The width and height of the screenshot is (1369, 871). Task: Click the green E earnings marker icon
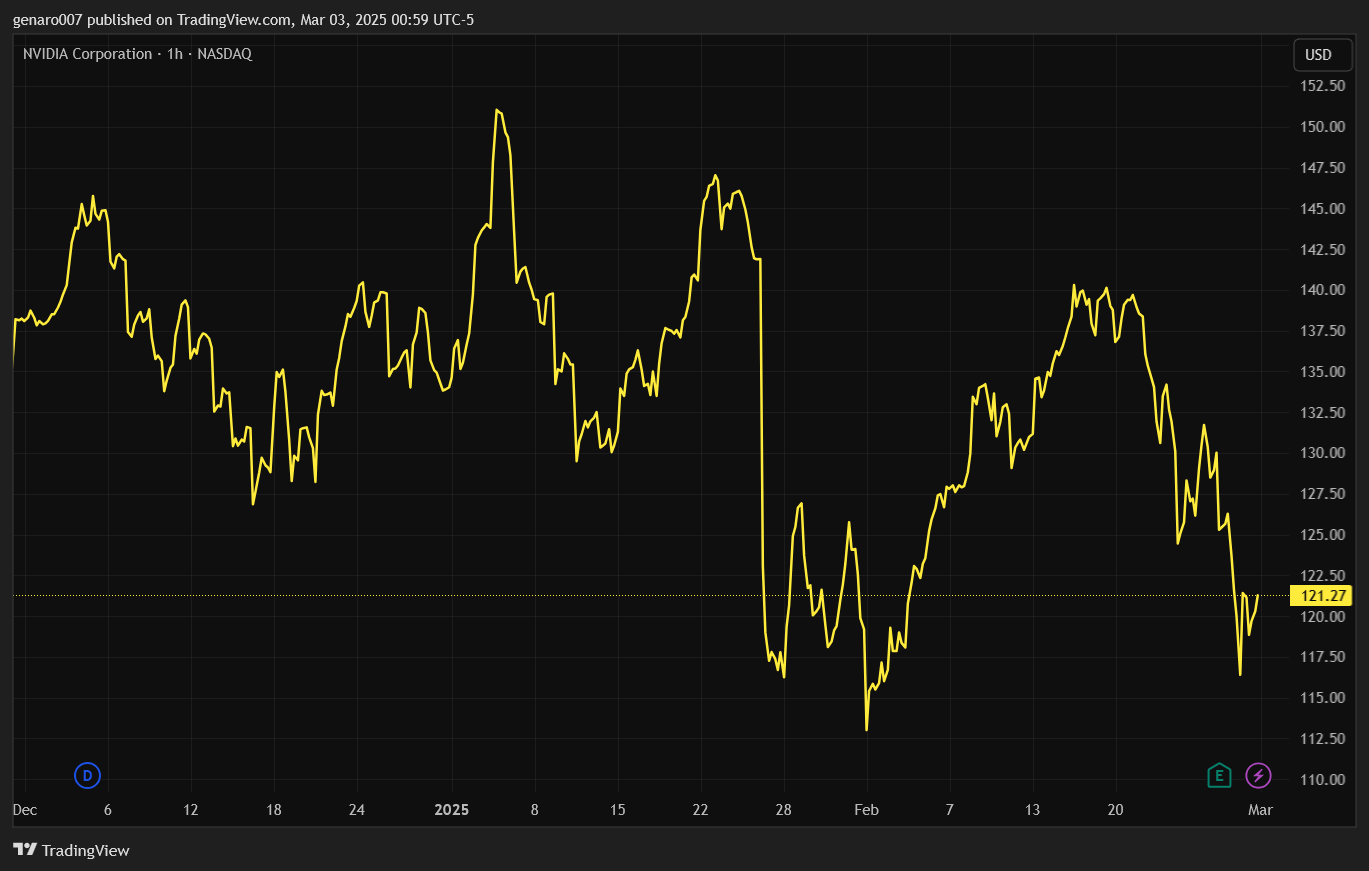pyautogui.click(x=1219, y=775)
